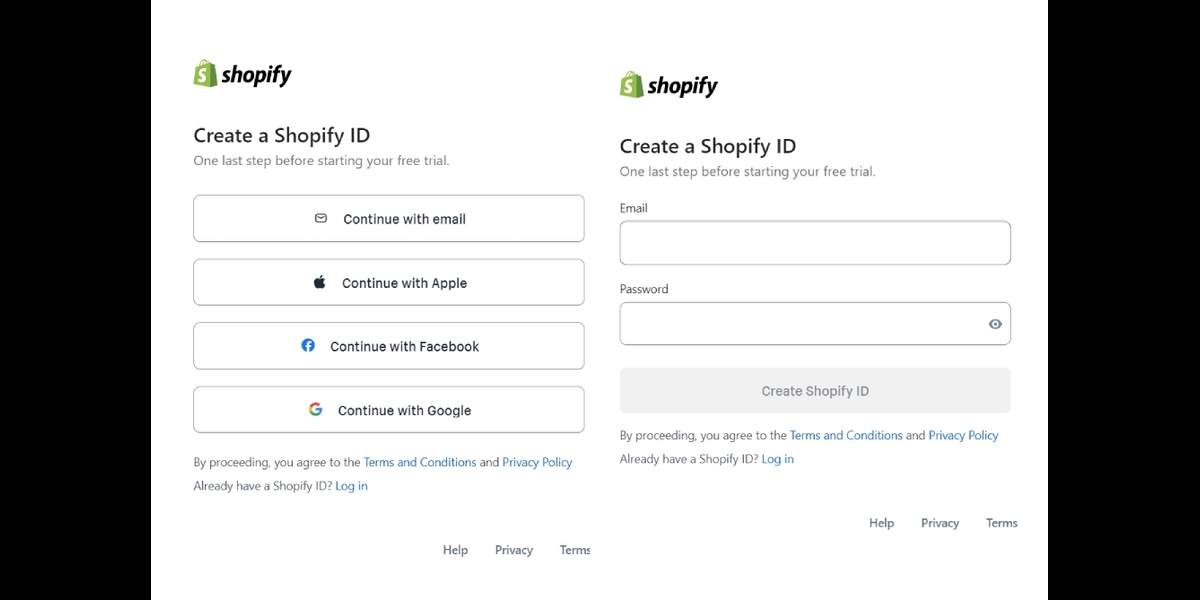Screen dimensions: 1200x600
Task: Toggle password visibility with the eye icon
Action: [x=994, y=323]
